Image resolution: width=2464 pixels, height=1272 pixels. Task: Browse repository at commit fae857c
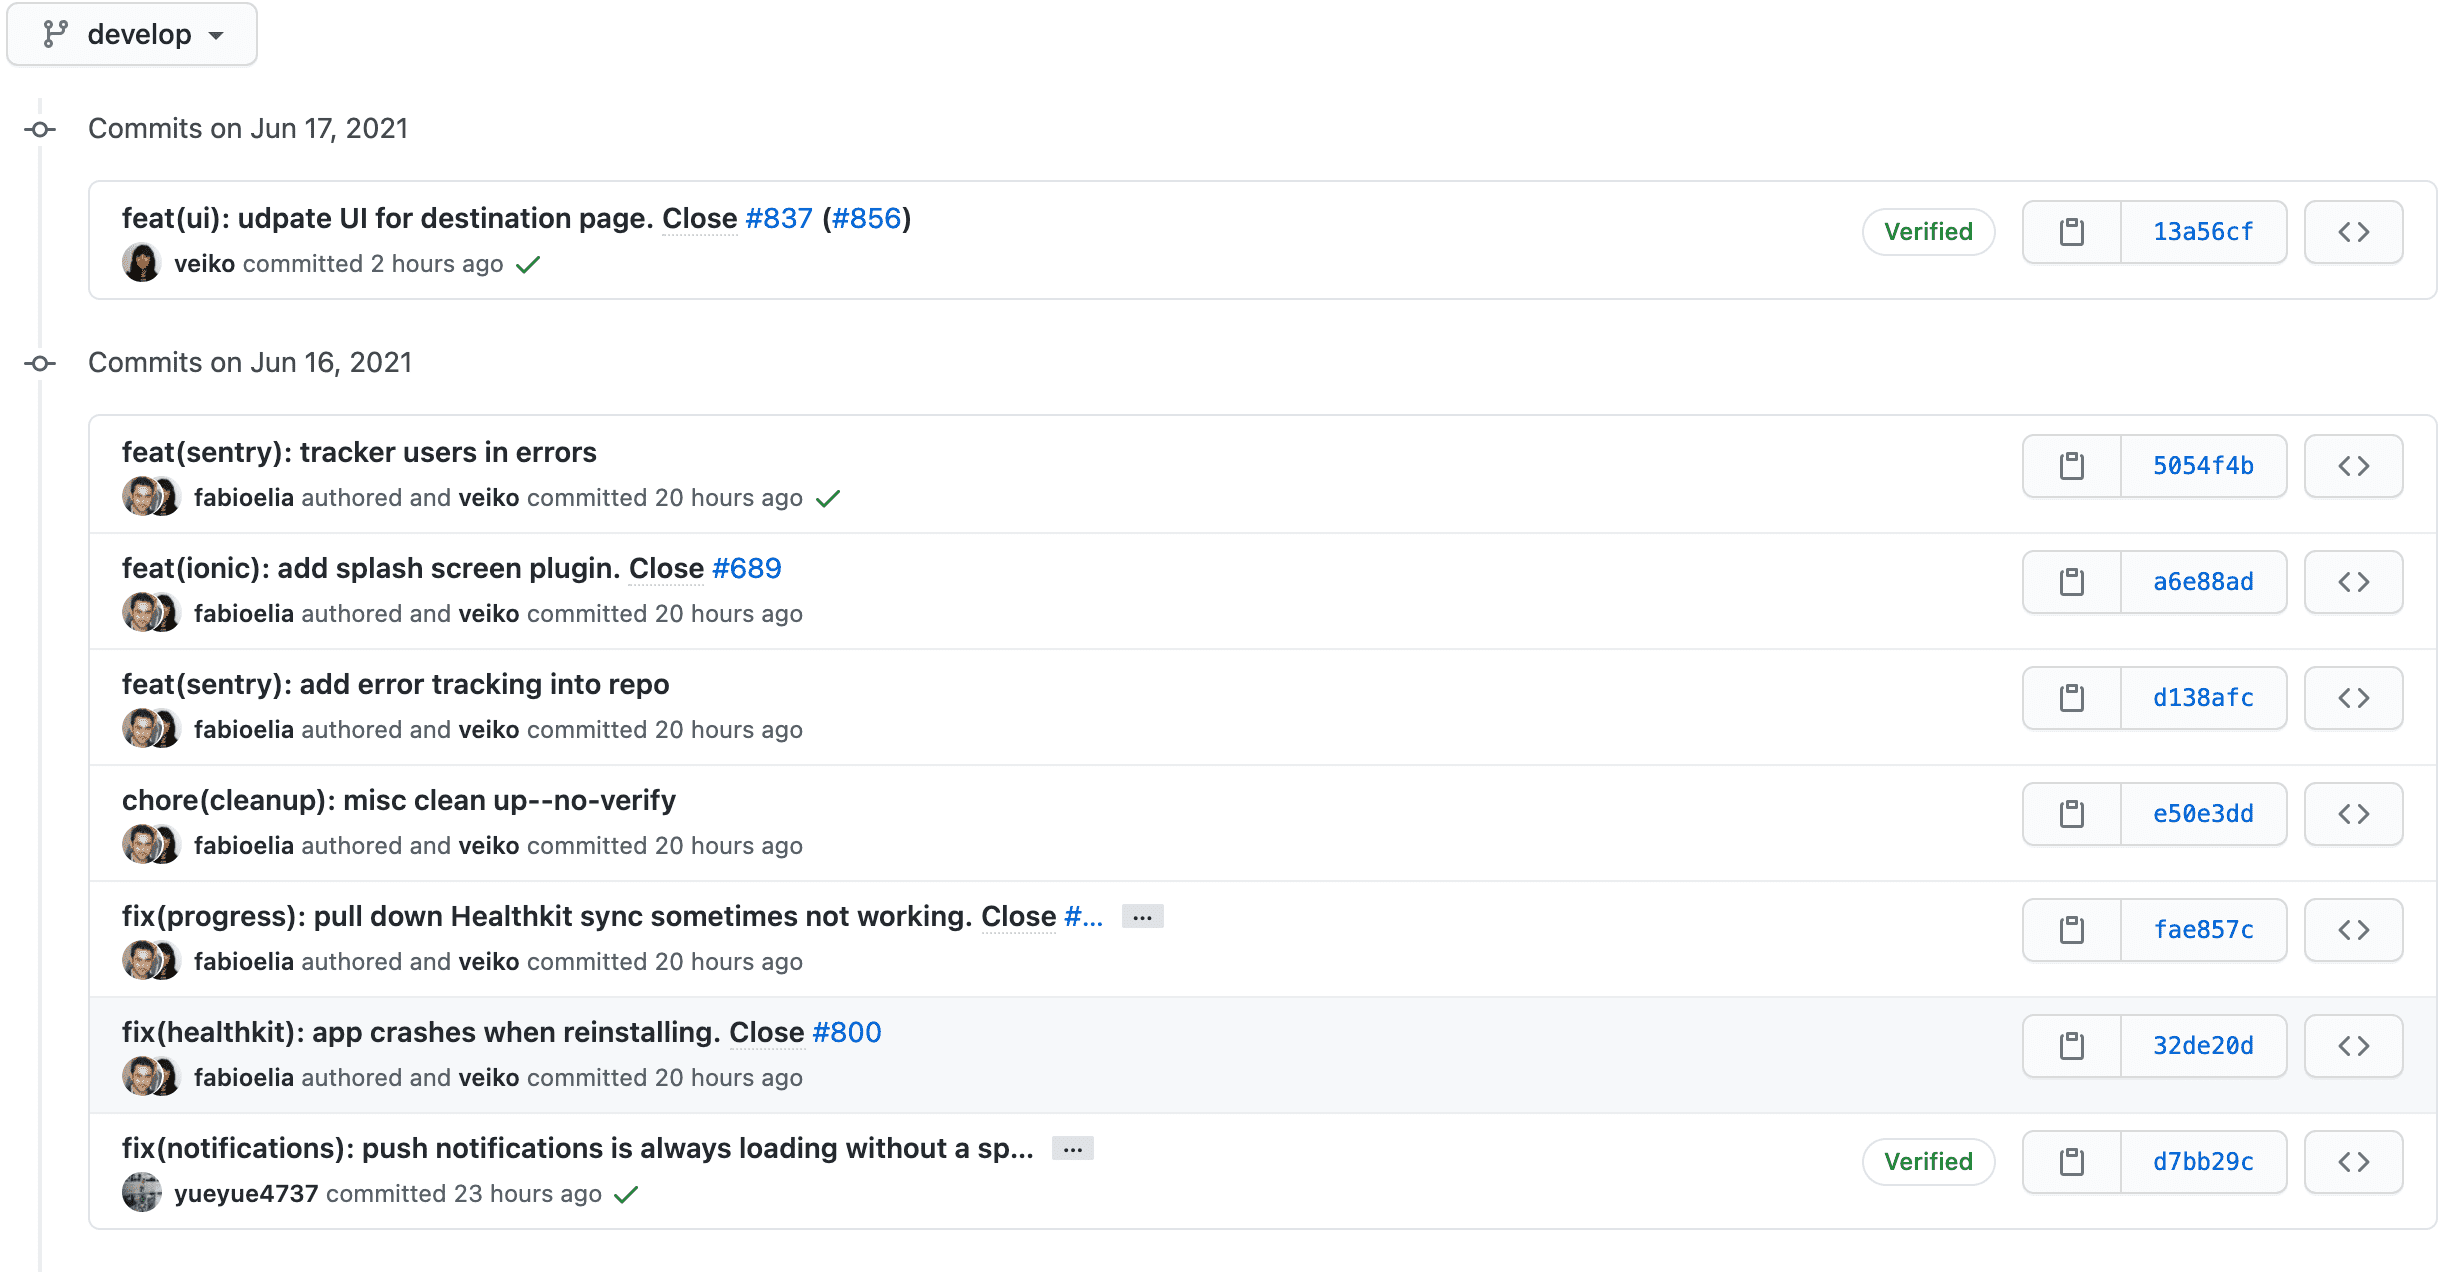pyautogui.click(x=2353, y=930)
